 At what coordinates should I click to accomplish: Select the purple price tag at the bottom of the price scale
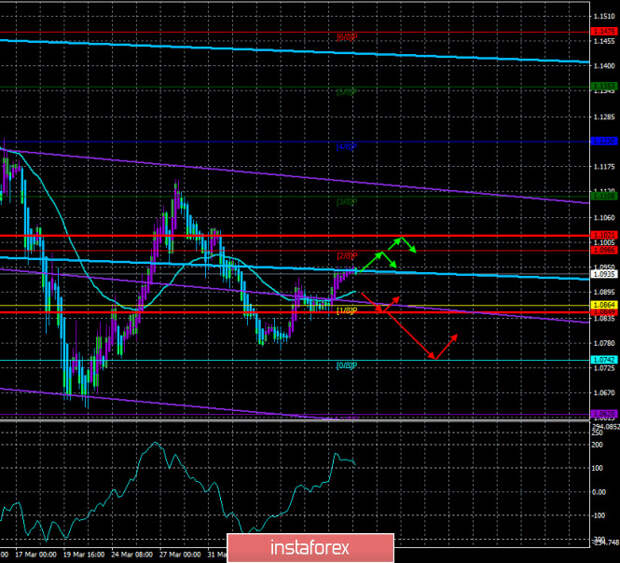coord(604,414)
